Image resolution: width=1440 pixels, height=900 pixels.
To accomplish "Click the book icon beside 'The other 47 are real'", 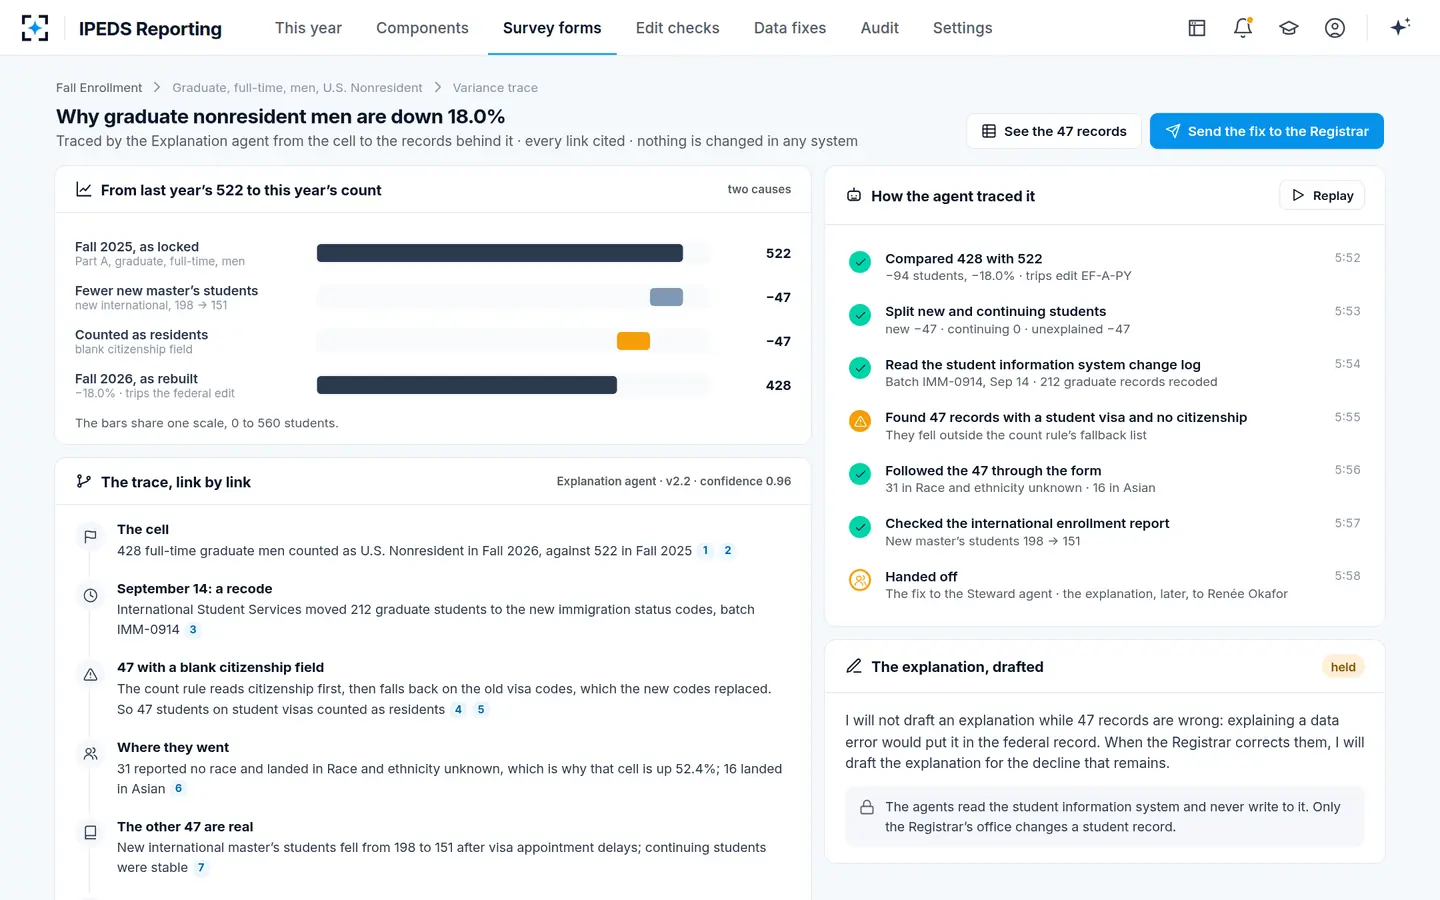I will tap(90, 833).
